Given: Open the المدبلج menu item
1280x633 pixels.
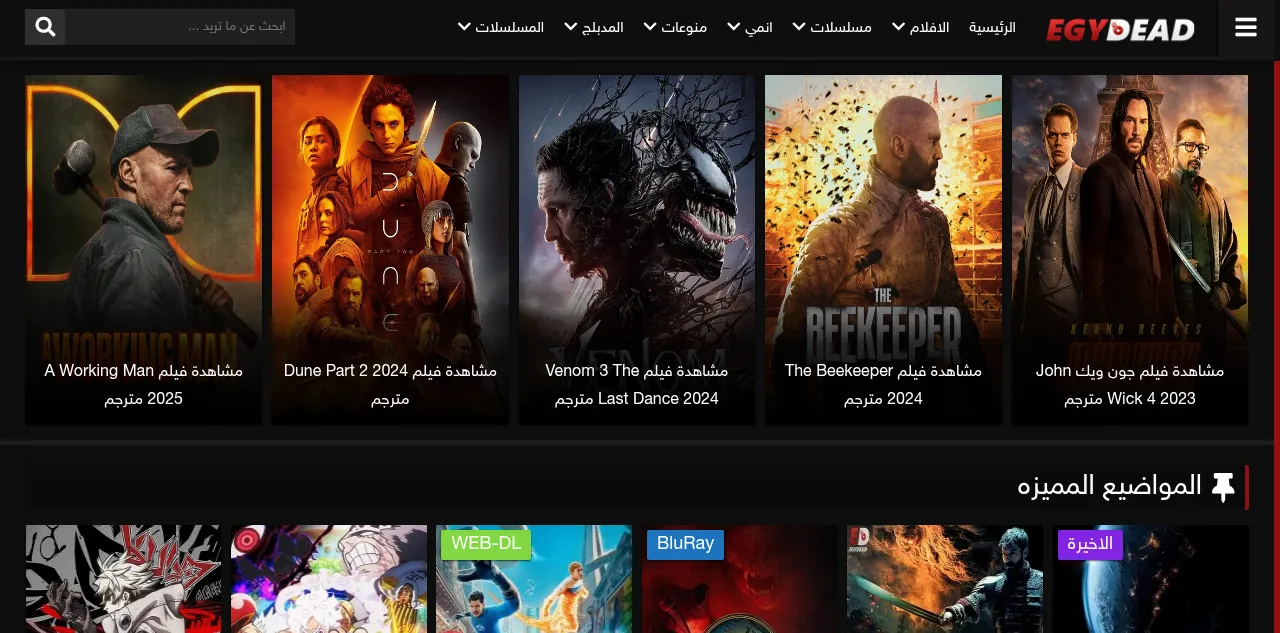Looking at the screenshot, I should [x=603, y=27].
